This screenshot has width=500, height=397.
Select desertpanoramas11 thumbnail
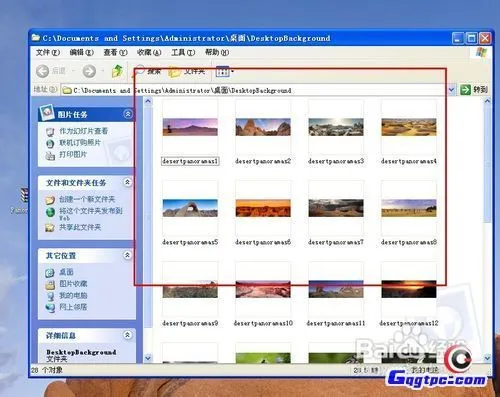336,289
